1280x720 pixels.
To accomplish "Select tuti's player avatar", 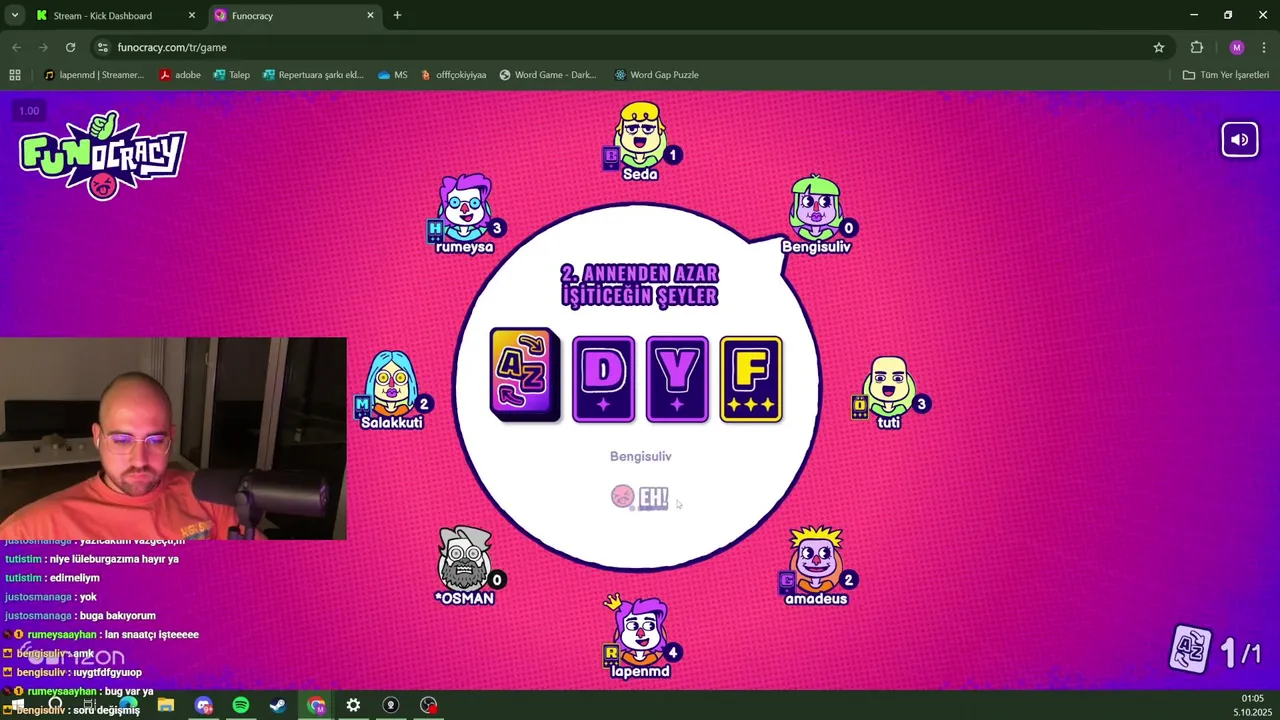I will click(x=889, y=385).
